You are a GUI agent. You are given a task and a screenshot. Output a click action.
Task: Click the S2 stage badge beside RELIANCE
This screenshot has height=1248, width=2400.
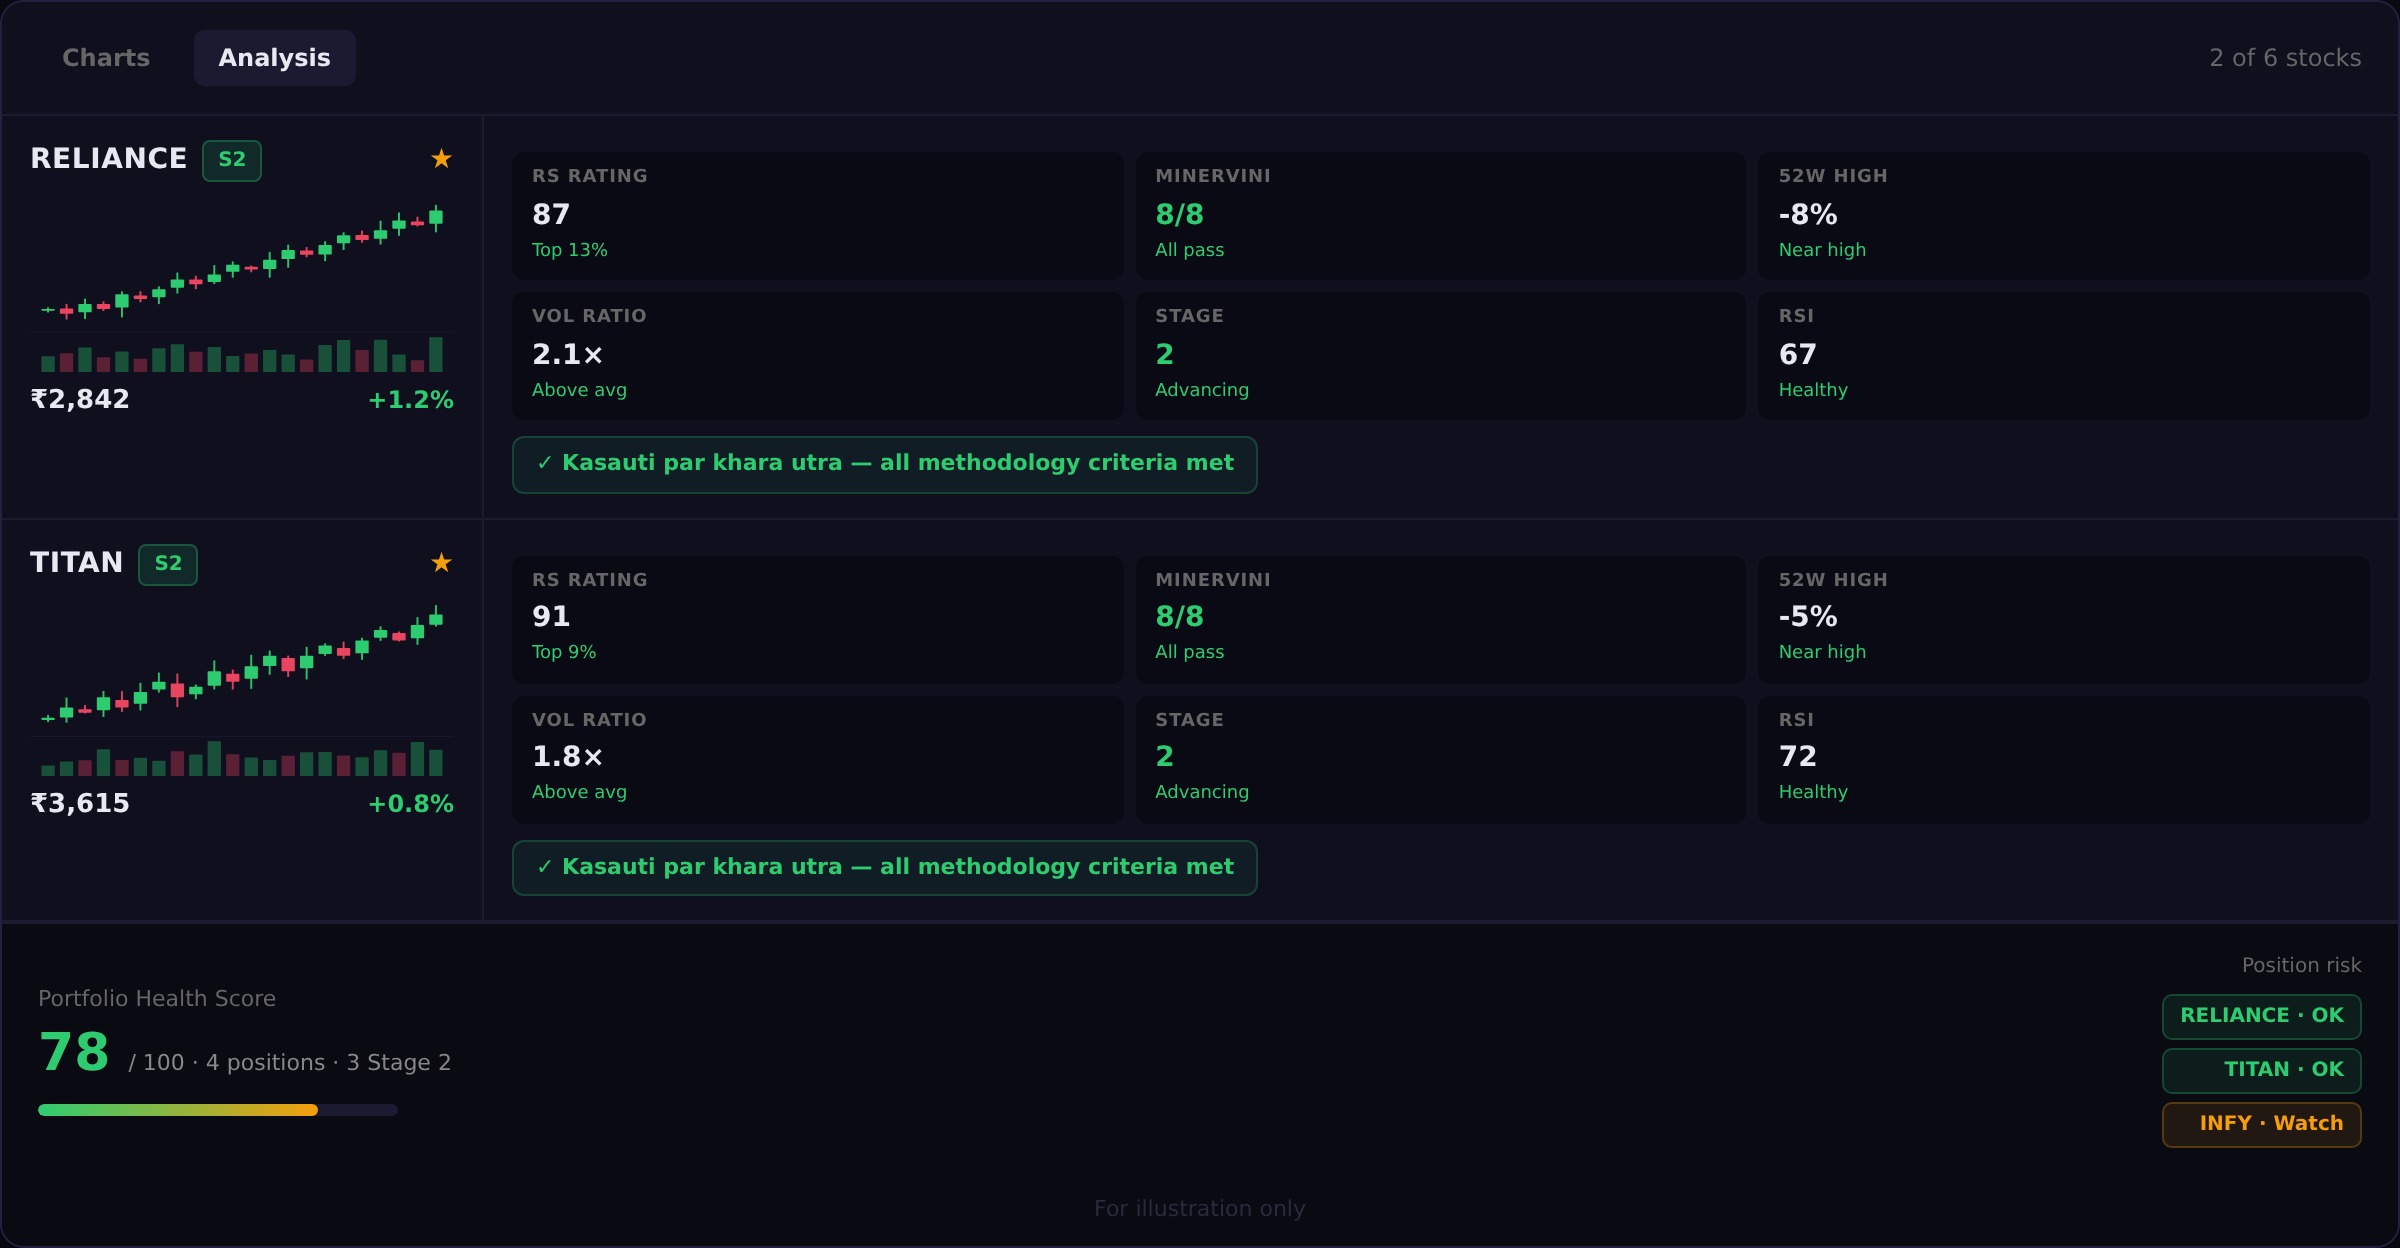232,160
